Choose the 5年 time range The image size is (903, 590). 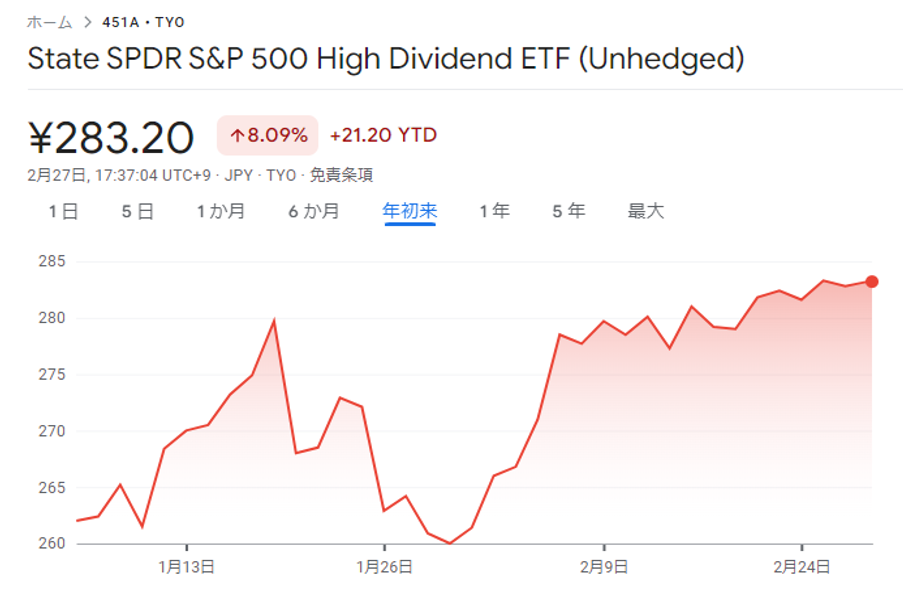click(568, 211)
